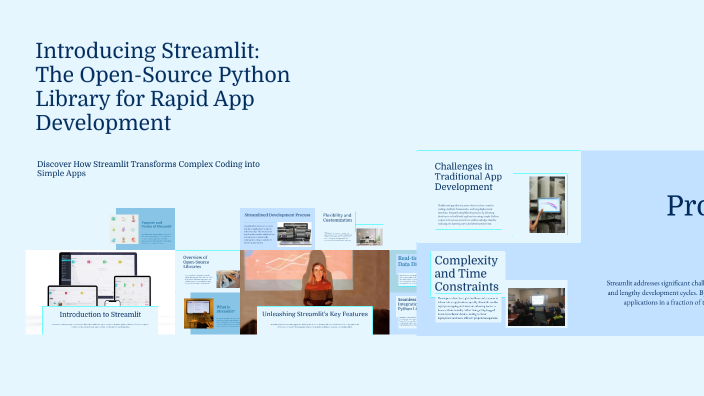
Task: Click the body paragraph in Streamlined Development Process slide
Action: pyautogui.click(x=260, y=234)
